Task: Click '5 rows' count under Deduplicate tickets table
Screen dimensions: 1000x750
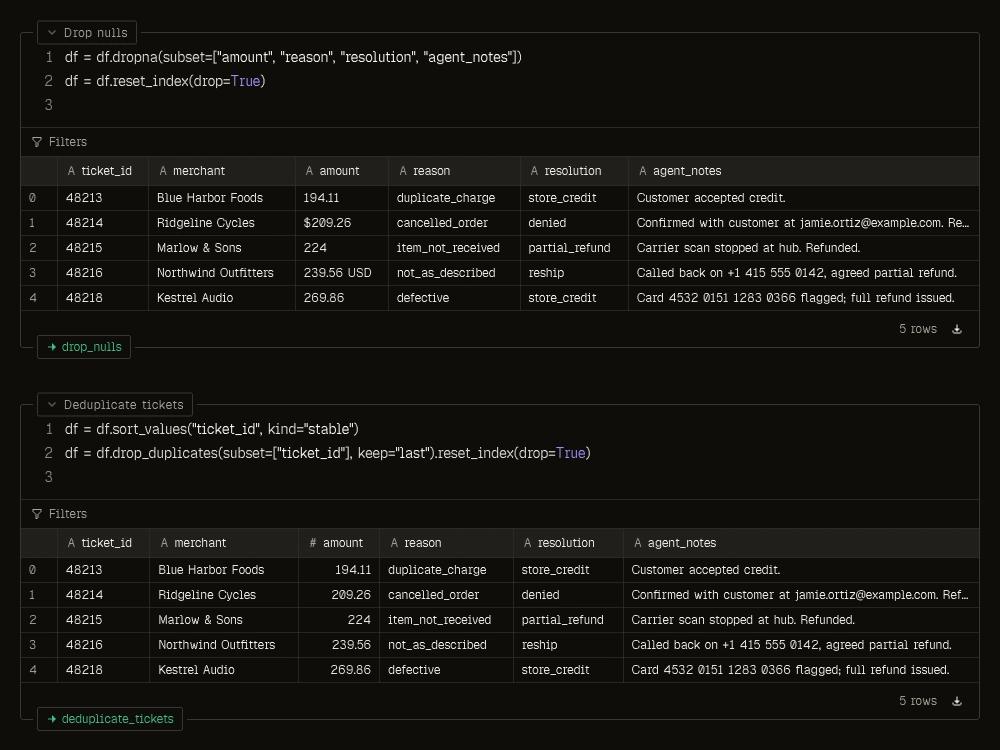Action: (918, 701)
